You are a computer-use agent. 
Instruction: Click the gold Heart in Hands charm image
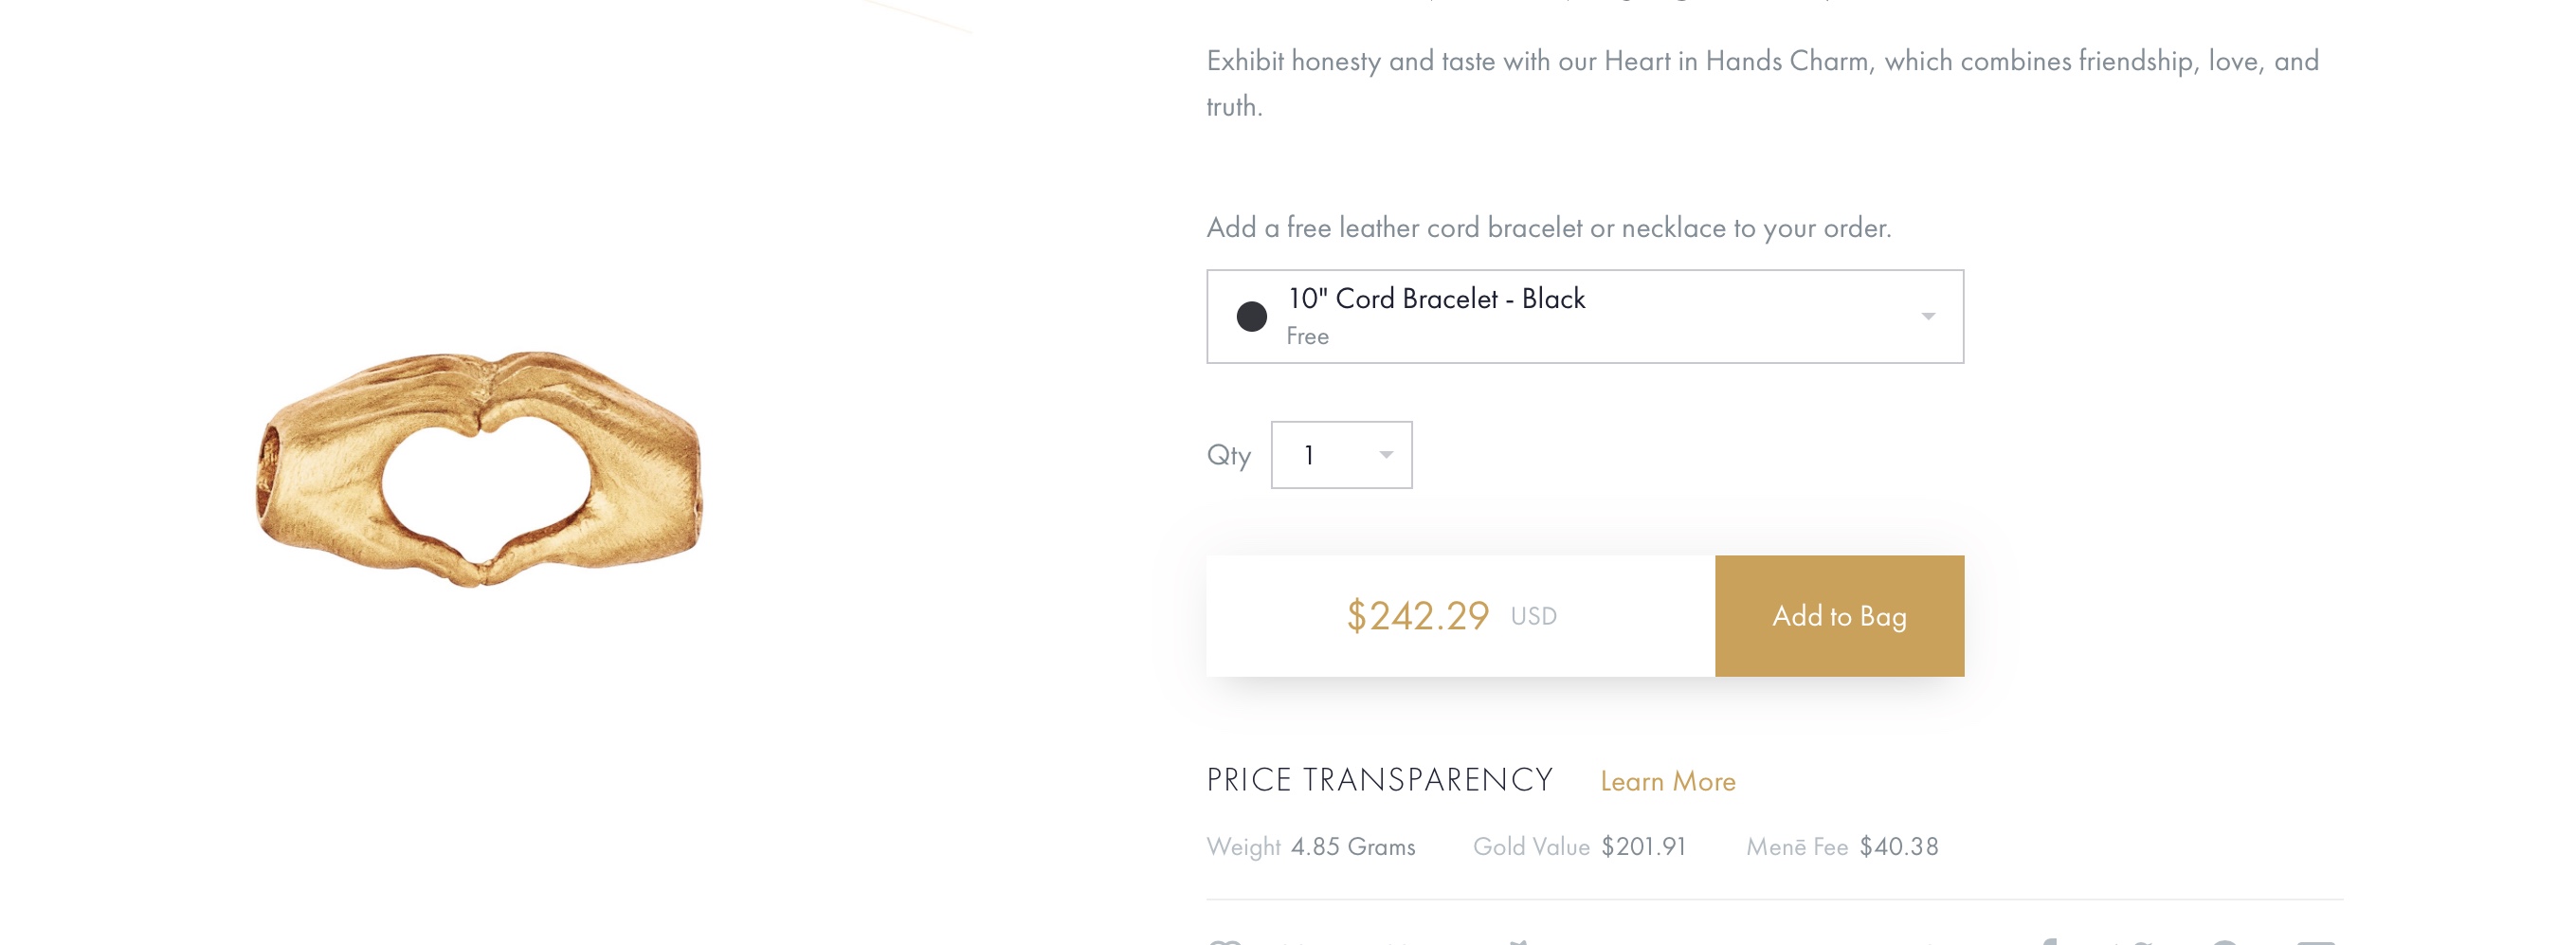click(x=480, y=468)
